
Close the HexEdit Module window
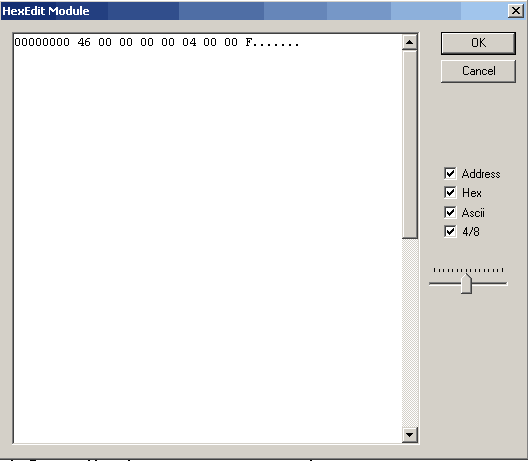[516, 11]
